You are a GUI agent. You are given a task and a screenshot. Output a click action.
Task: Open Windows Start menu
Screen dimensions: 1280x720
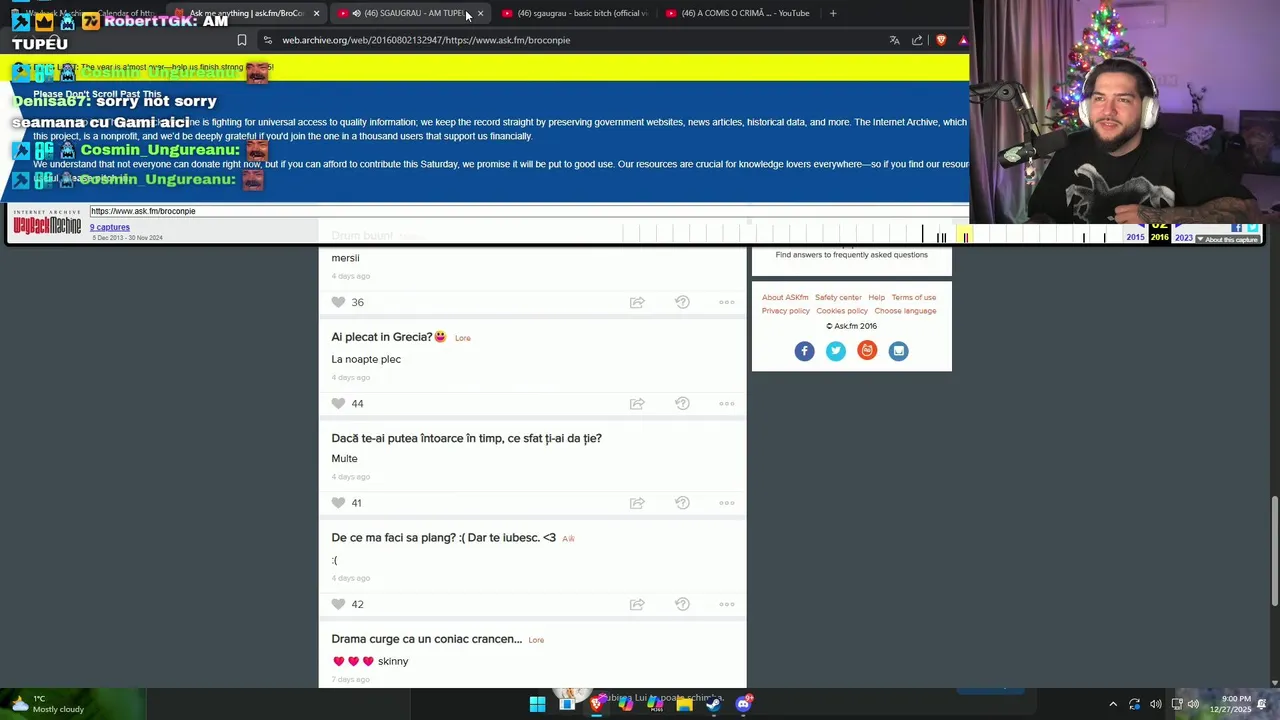537,704
